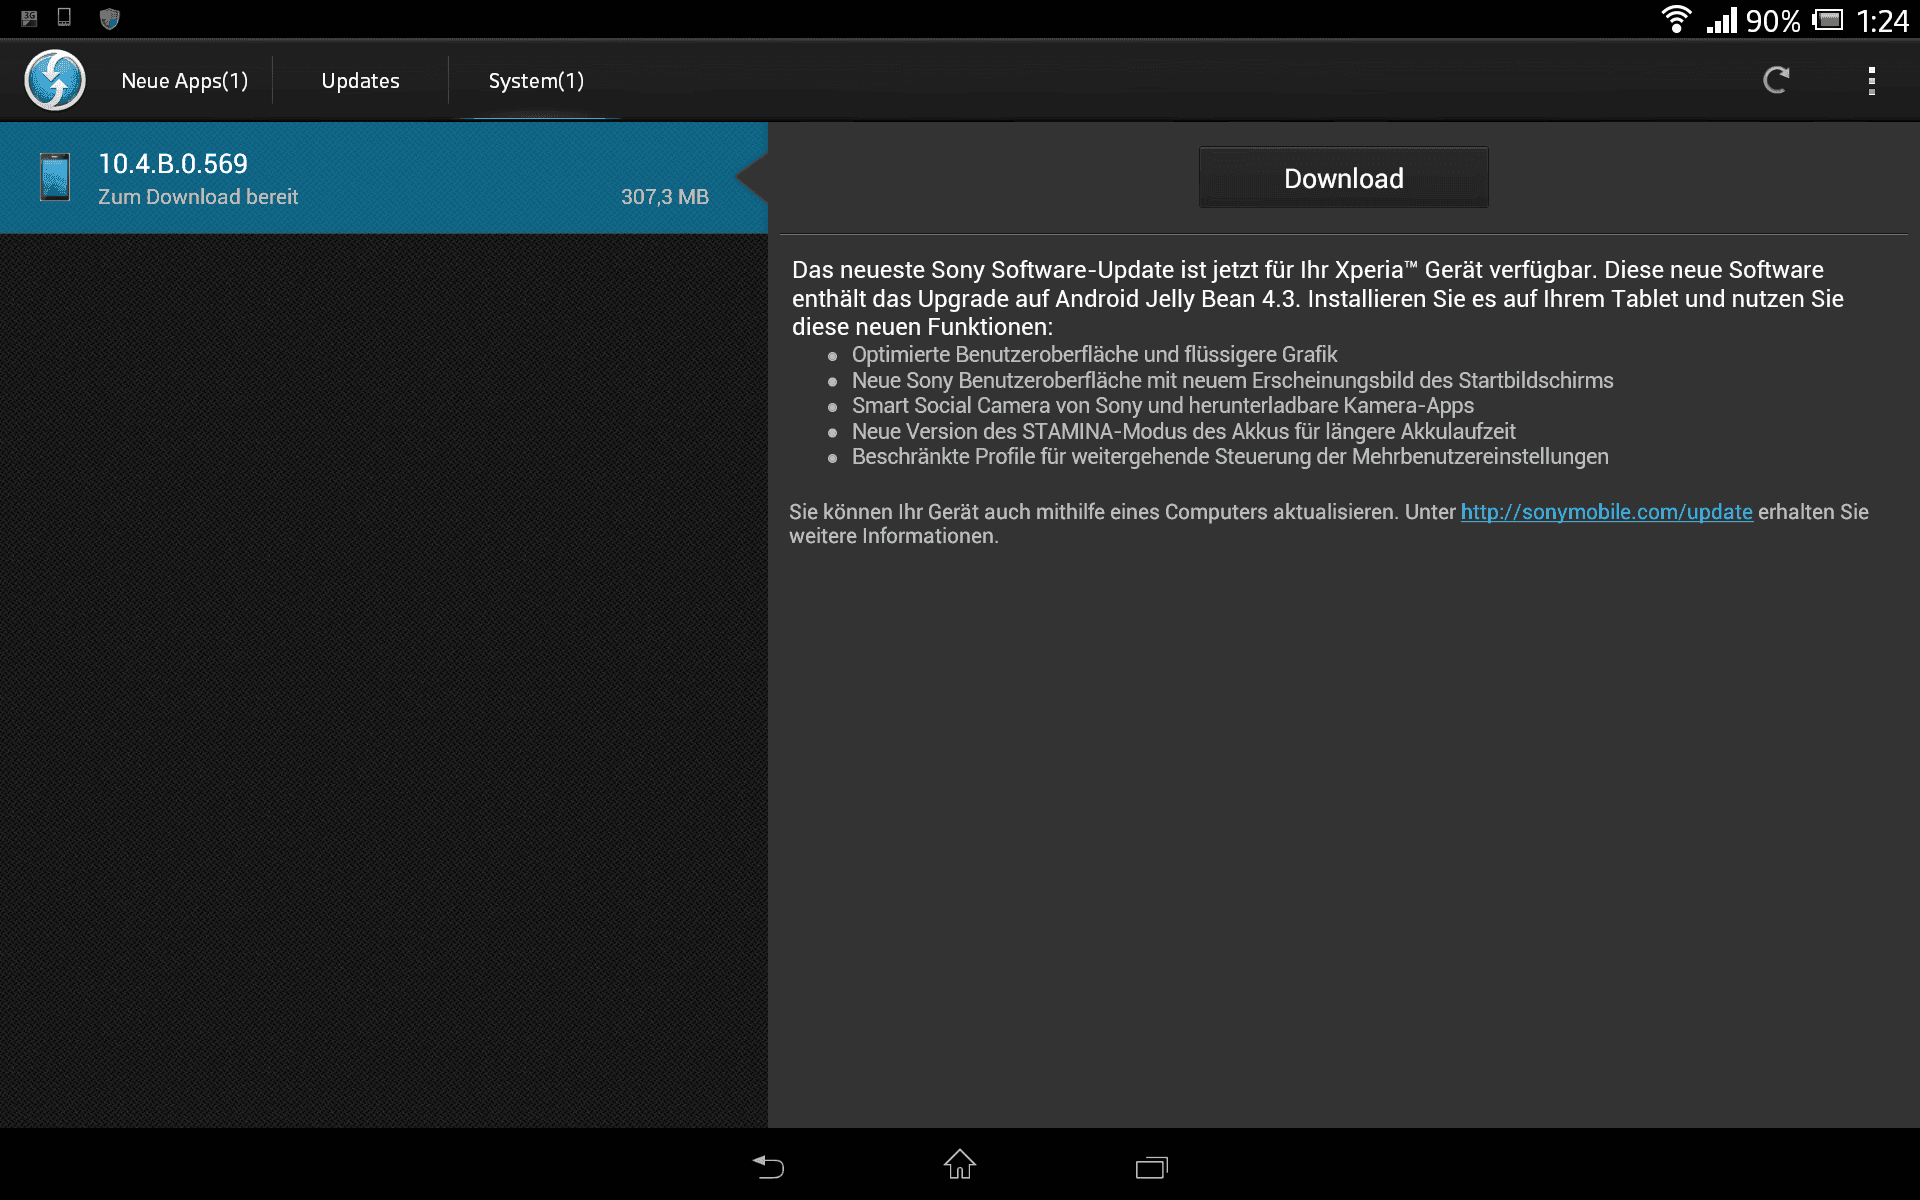The height and width of the screenshot is (1200, 1920).
Task: Tap the Wi-Fi status icon
Action: (1676, 19)
